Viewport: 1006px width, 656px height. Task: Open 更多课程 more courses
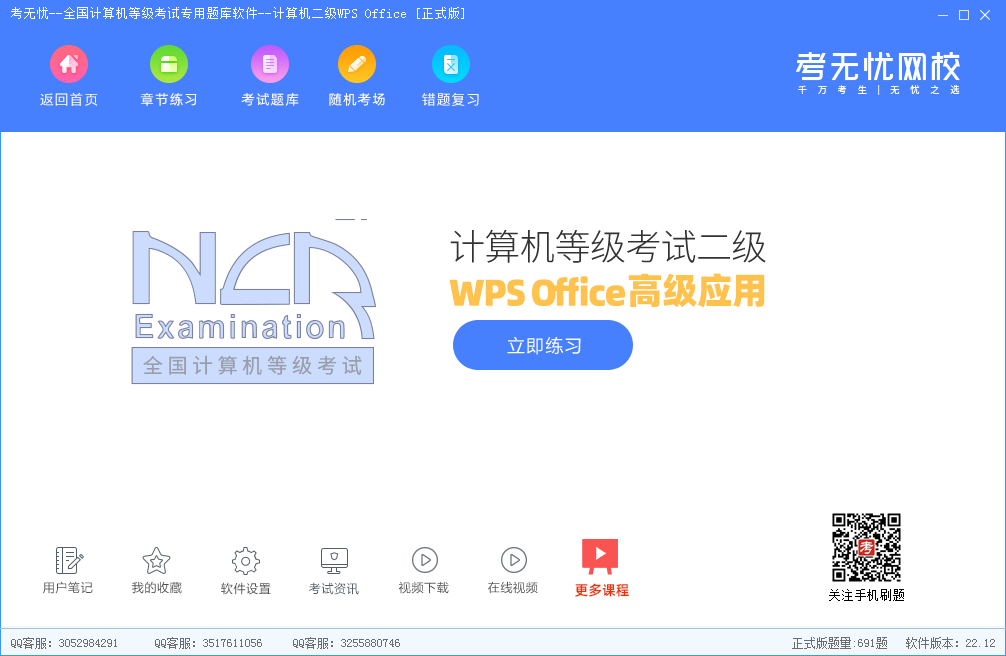click(601, 558)
